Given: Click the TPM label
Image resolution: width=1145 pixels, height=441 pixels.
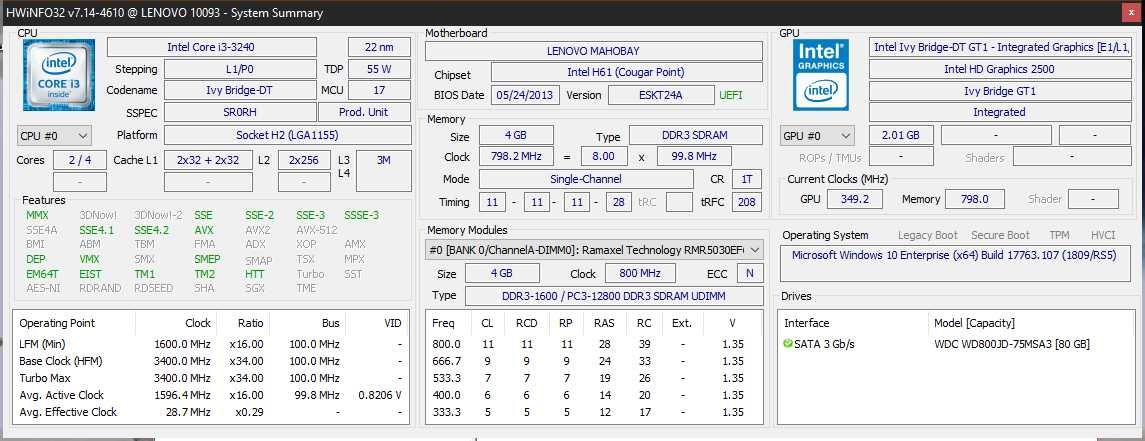Looking at the screenshot, I should (x=1060, y=235).
